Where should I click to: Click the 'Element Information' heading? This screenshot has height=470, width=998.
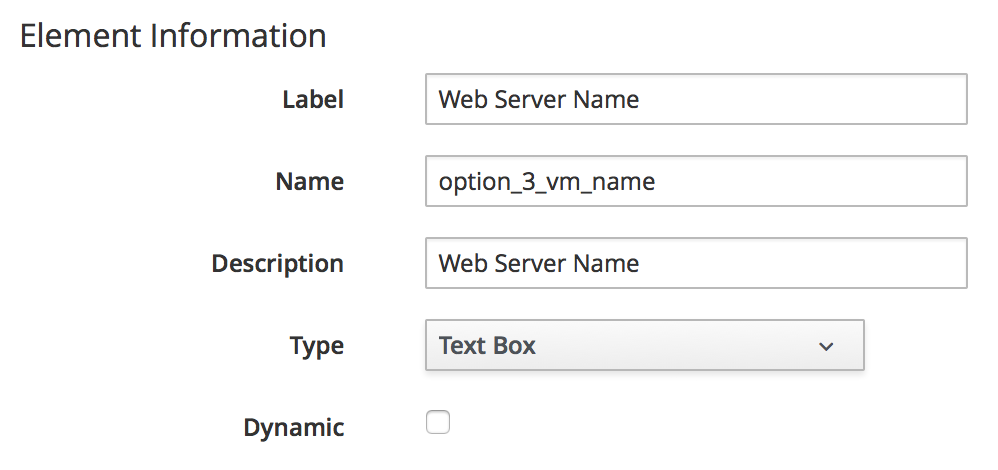click(173, 36)
